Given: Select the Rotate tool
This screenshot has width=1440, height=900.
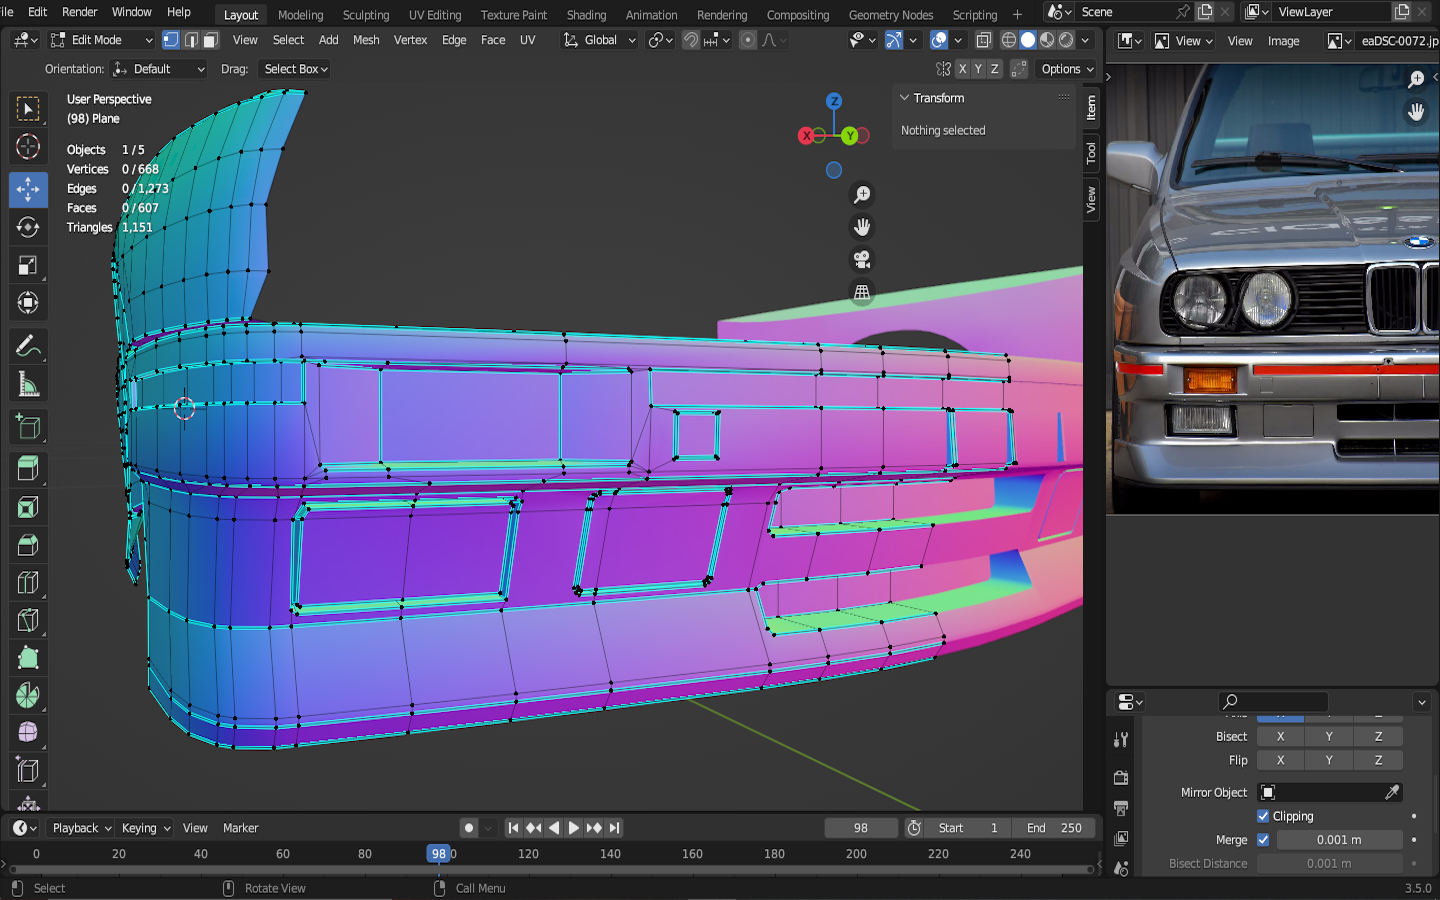Looking at the screenshot, I should point(28,227).
